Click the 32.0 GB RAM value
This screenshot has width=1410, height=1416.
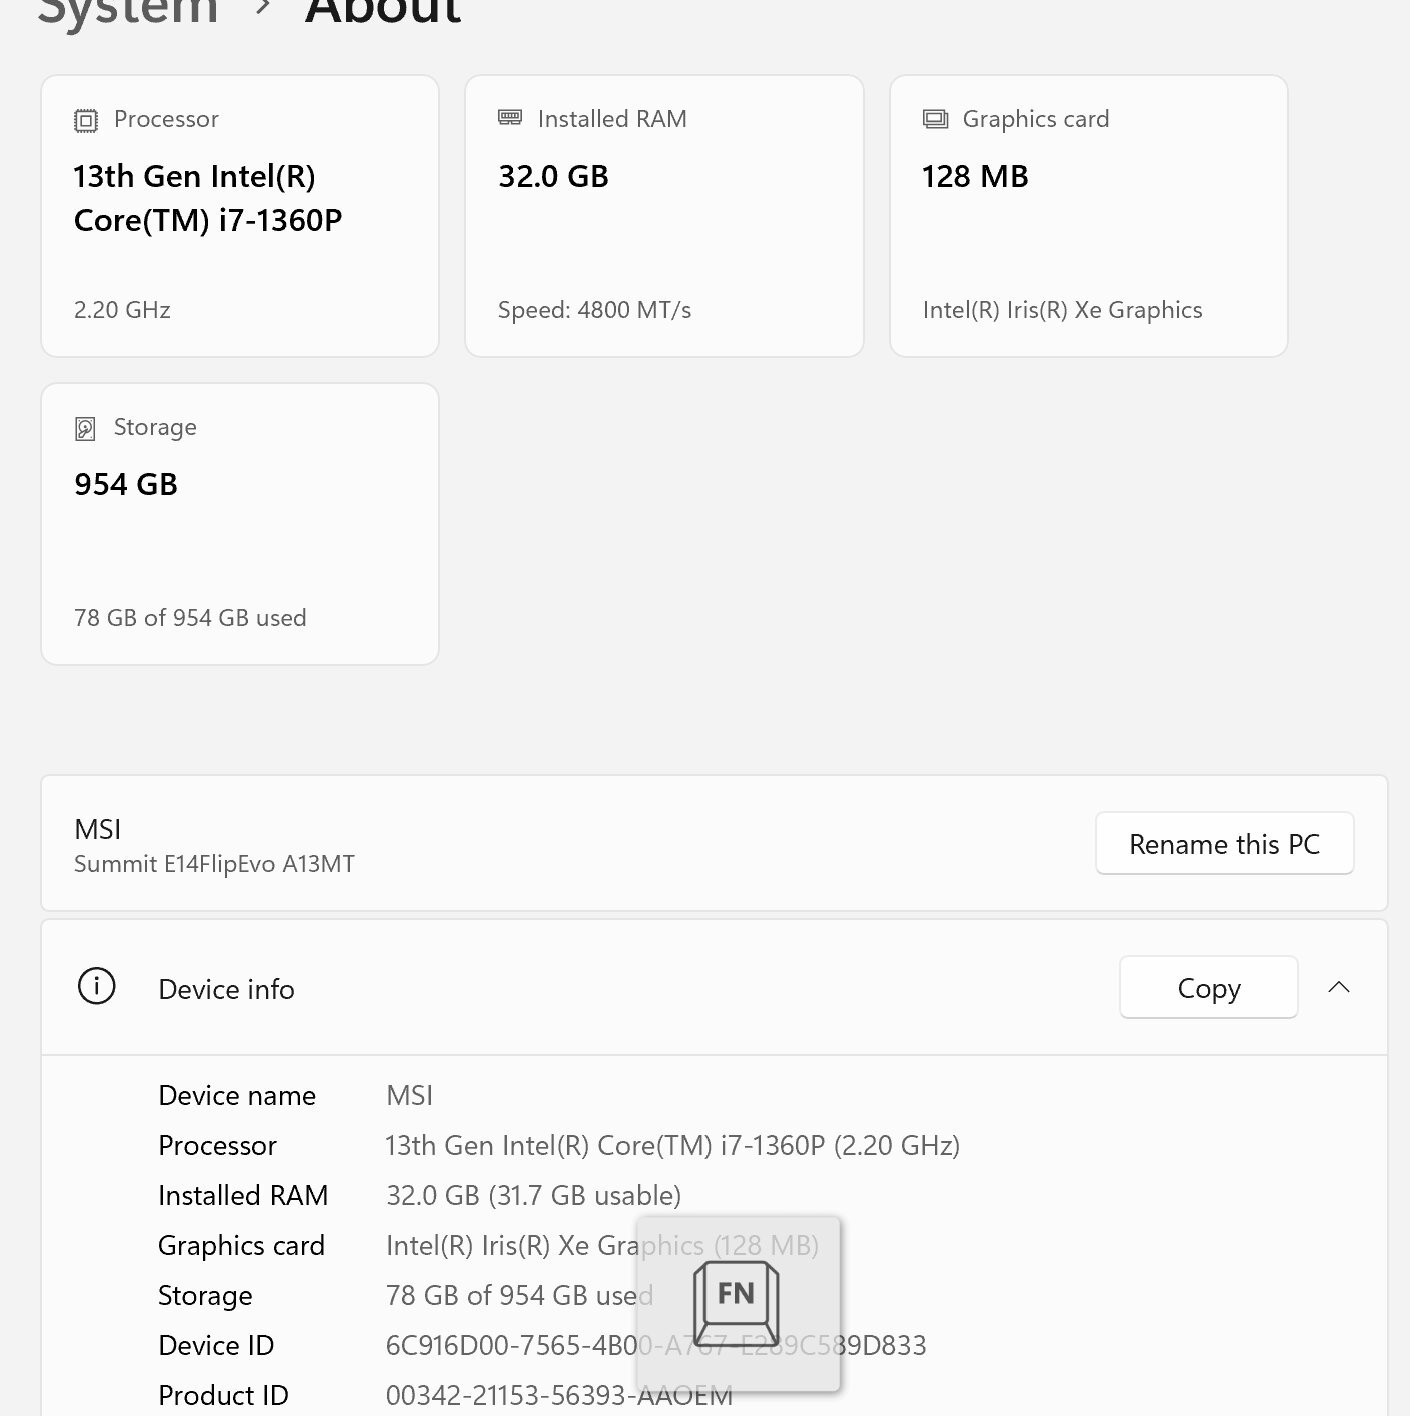(x=553, y=176)
